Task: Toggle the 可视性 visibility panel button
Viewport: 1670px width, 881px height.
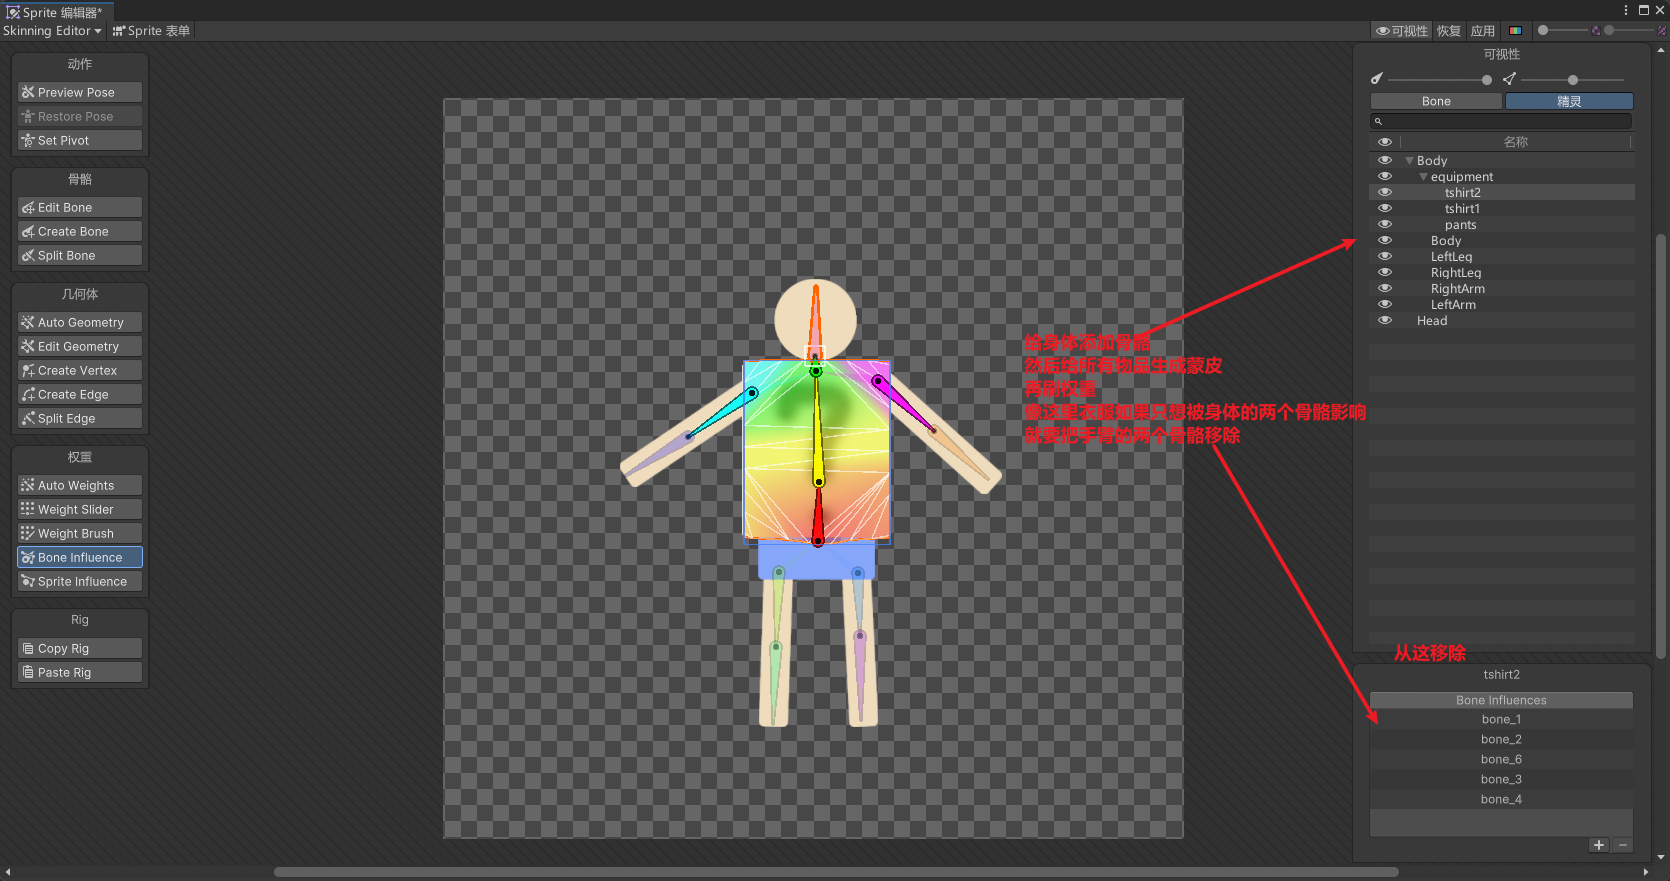Action: (1402, 31)
